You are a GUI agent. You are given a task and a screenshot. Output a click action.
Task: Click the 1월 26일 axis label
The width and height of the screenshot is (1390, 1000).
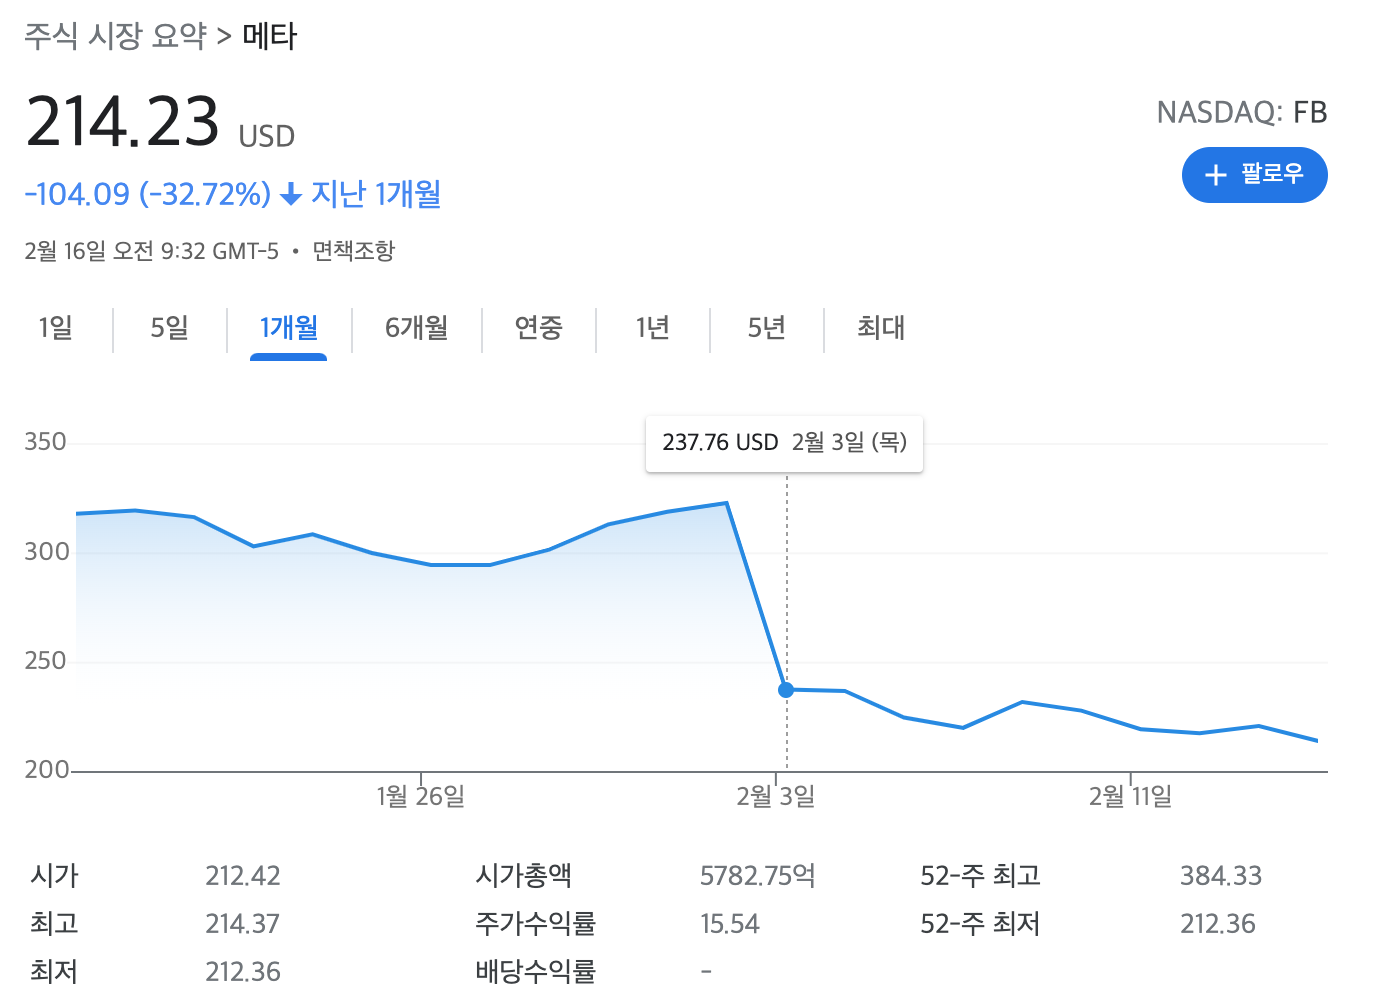pos(421,797)
